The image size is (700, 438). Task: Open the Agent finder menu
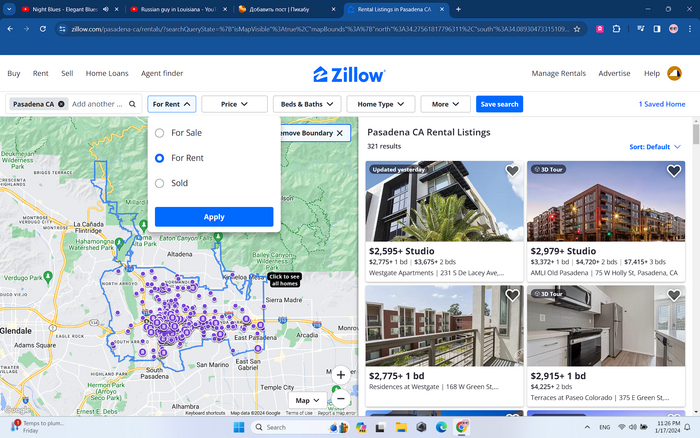coord(162,73)
